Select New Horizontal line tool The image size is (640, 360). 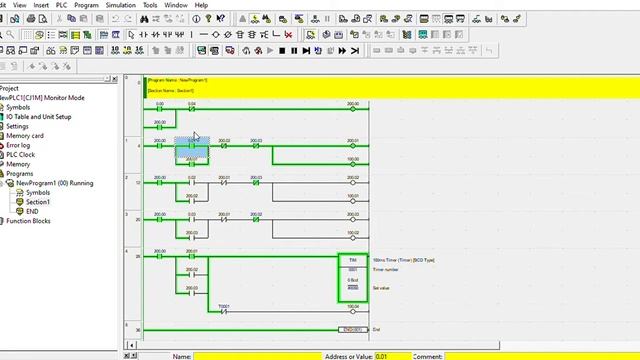204,35
